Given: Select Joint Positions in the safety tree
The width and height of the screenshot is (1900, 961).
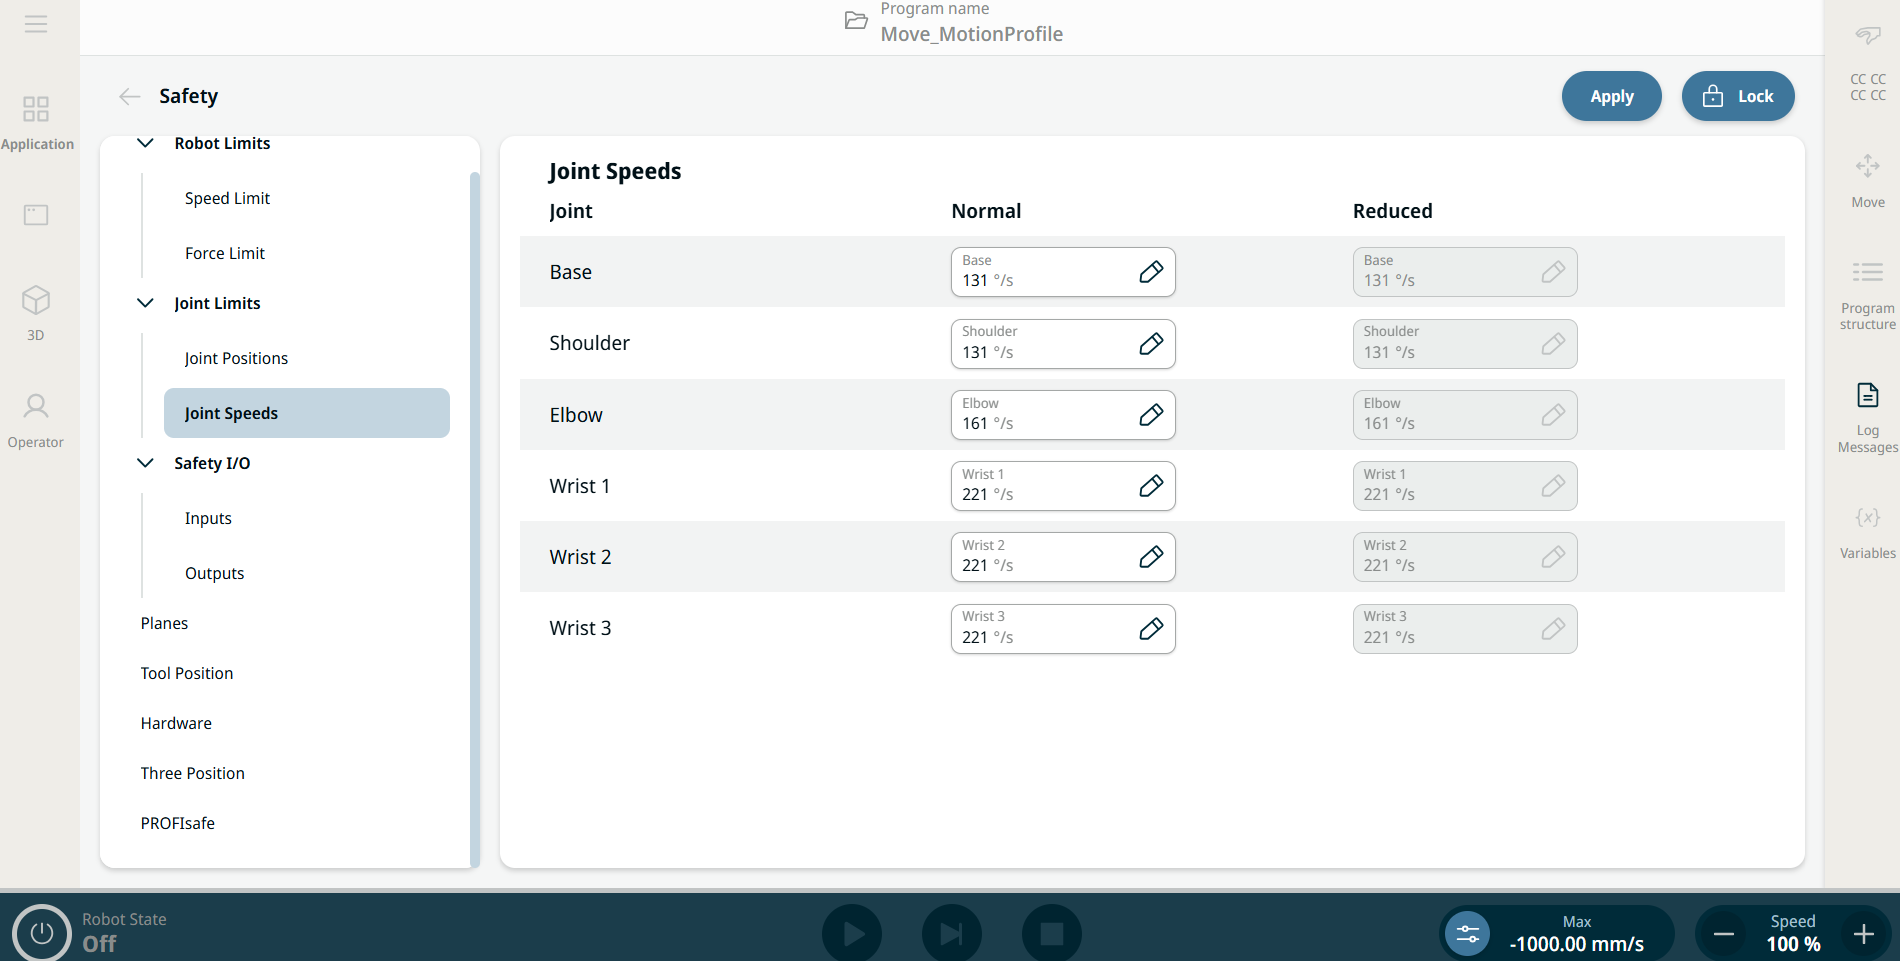Looking at the screenshot, I should click(x=236, y=358).
